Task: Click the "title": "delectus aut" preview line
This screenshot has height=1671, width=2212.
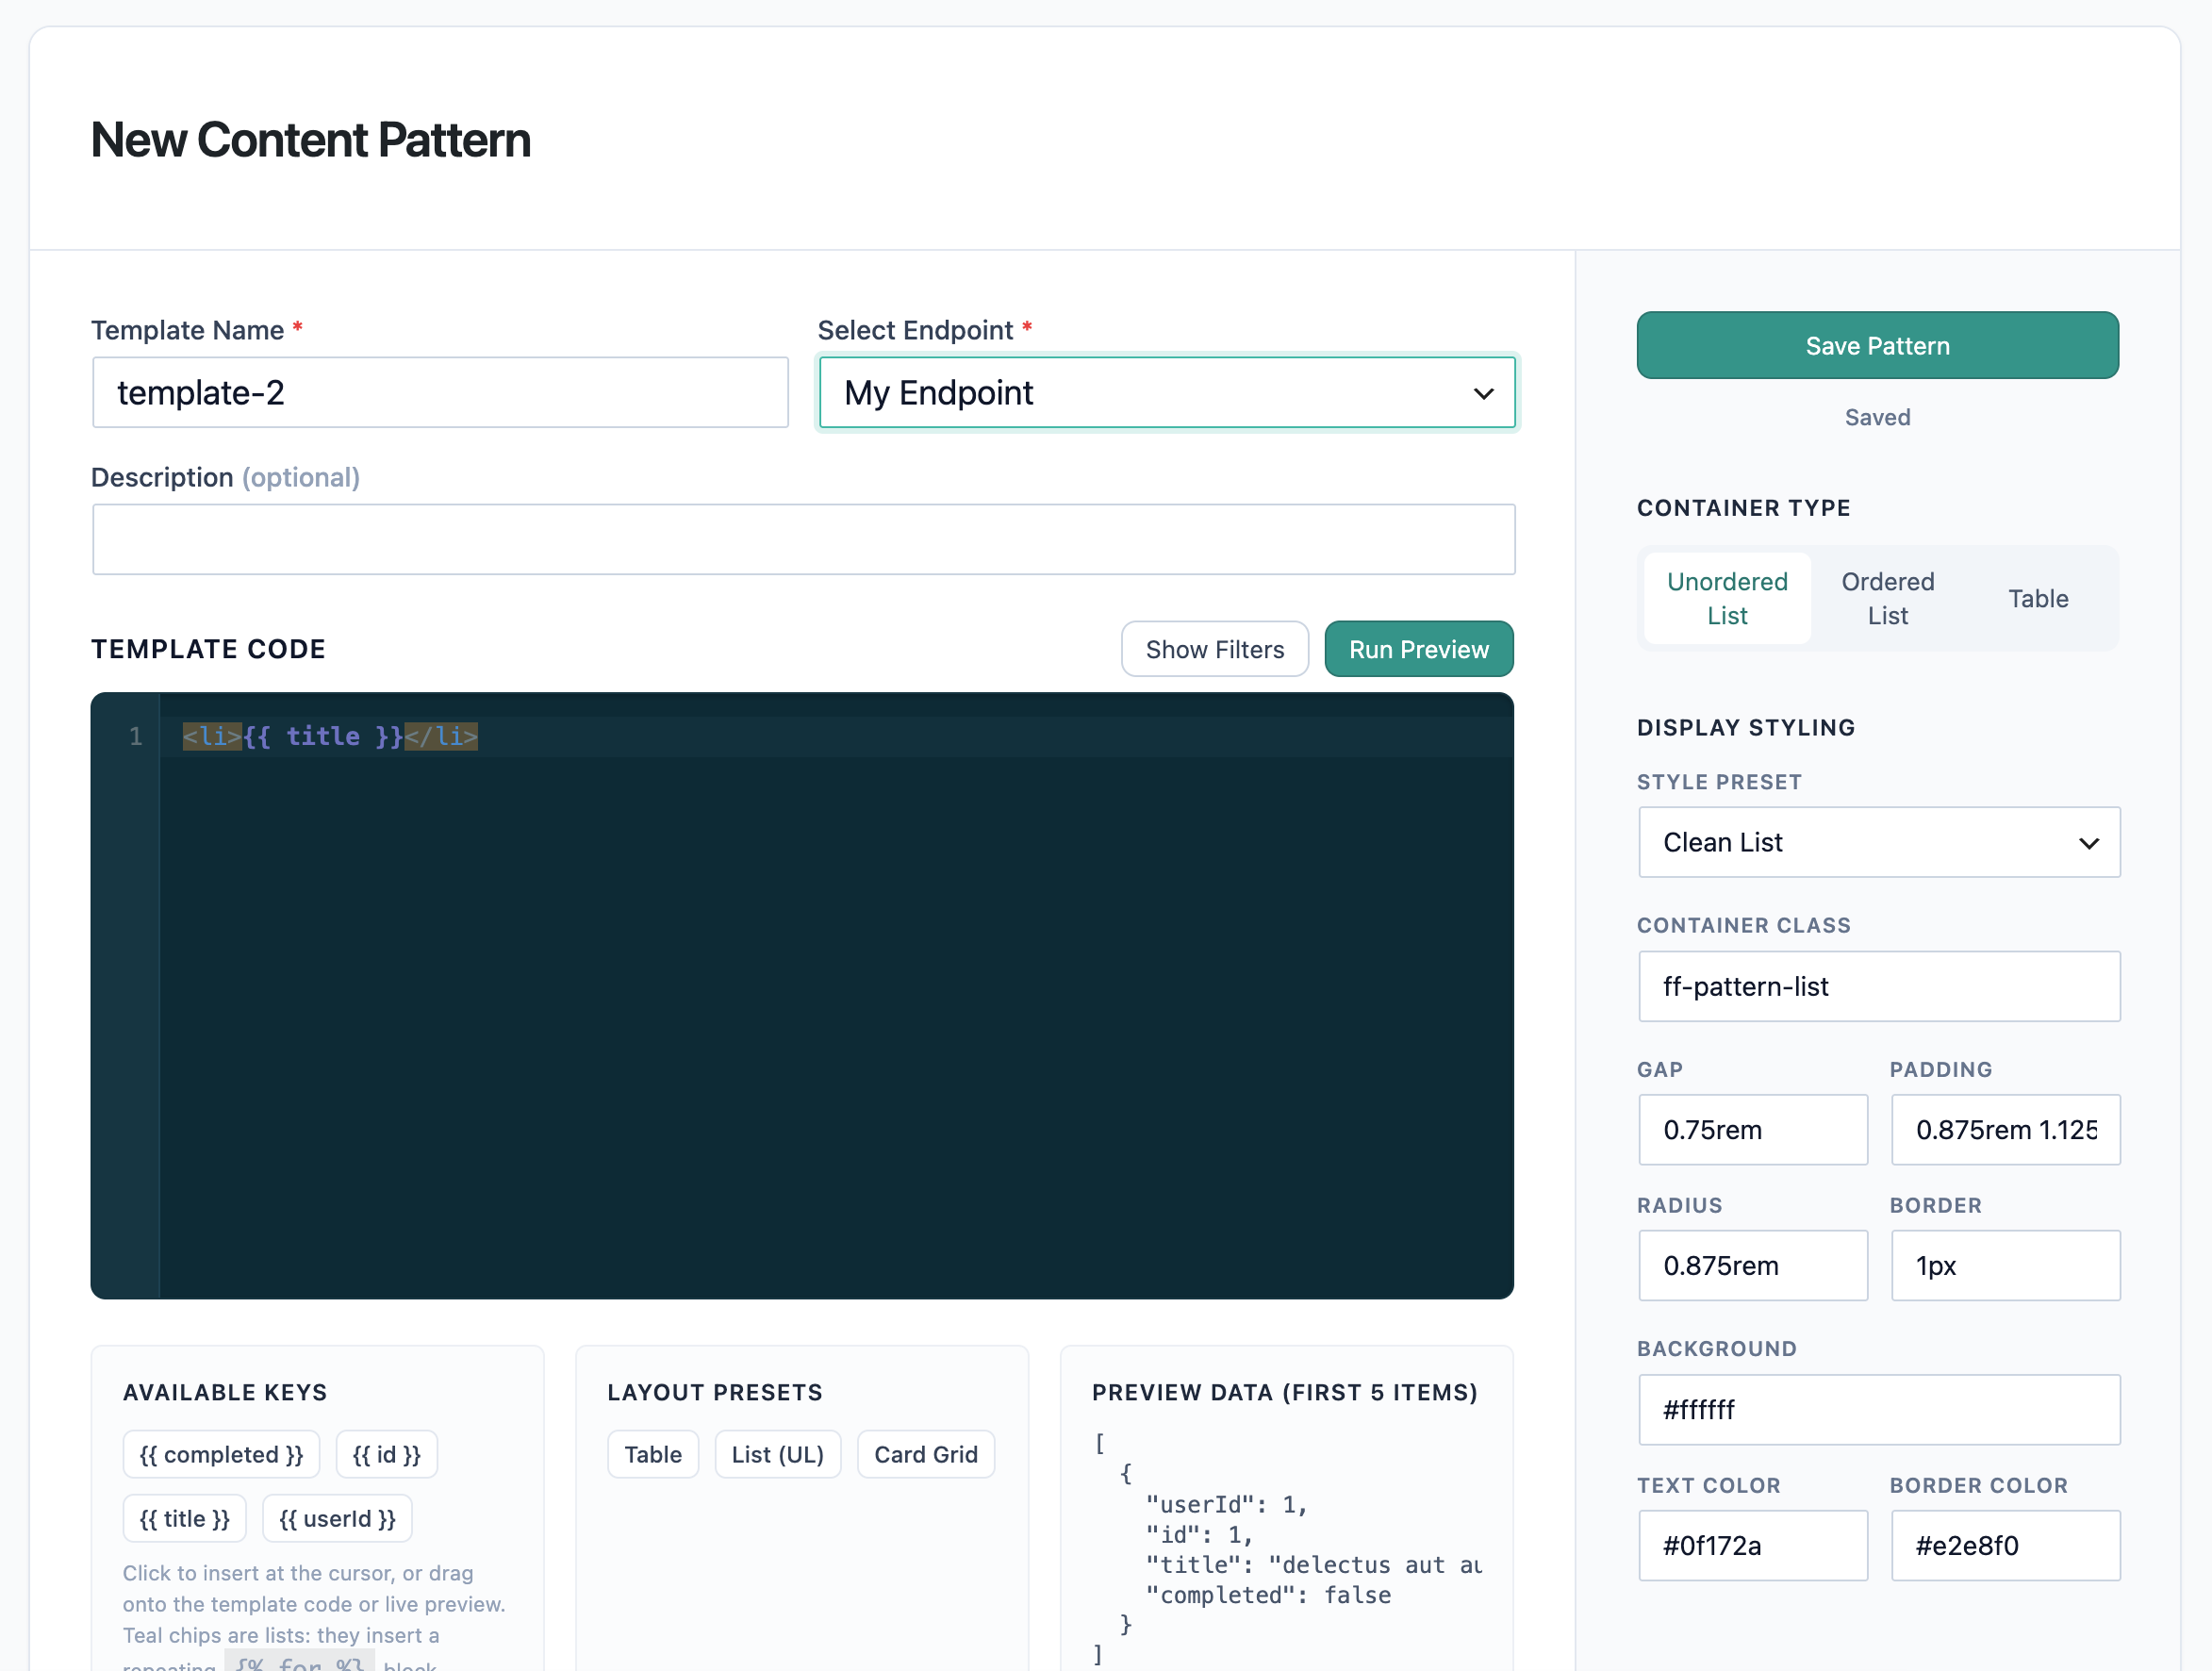Action: click(x=1313, y=1564)
